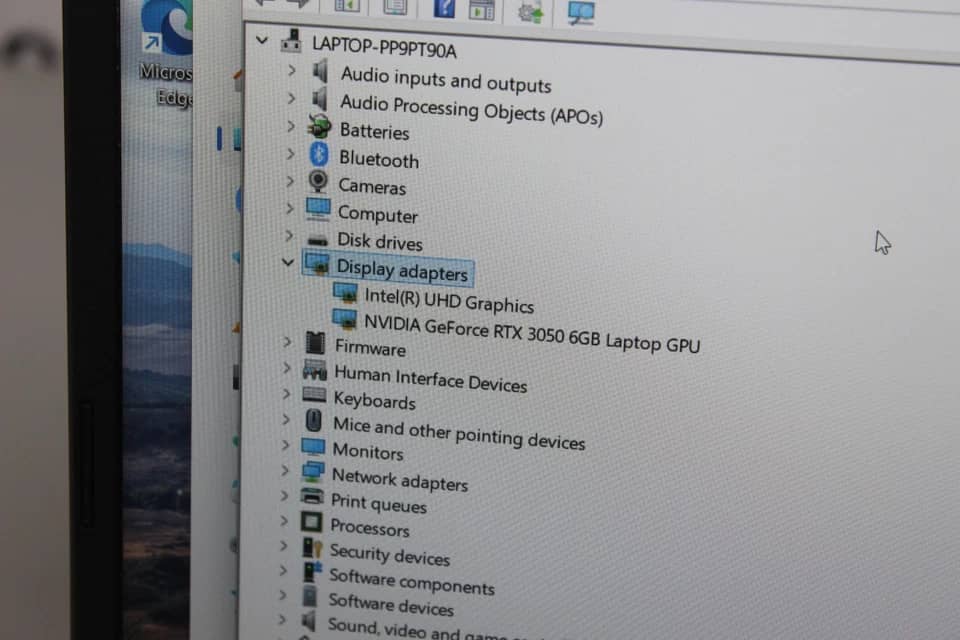Click Scan for hardware changes toolbar icon

point(580,12)
